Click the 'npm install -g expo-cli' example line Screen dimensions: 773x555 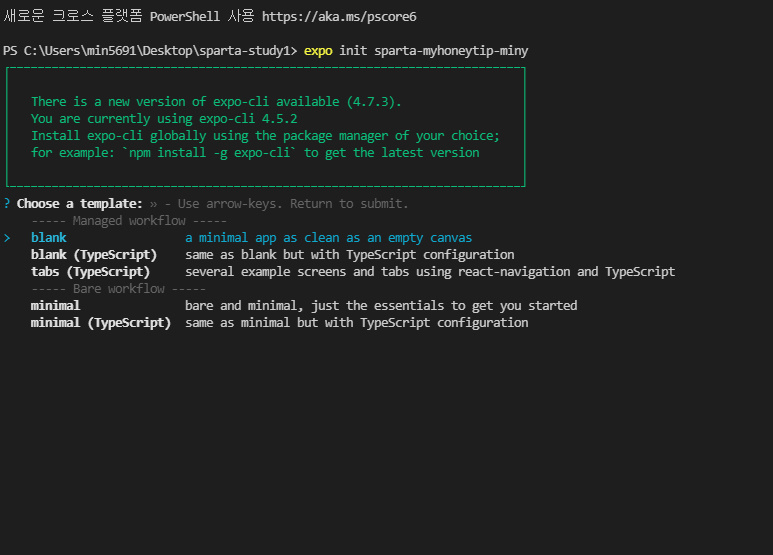255,153
